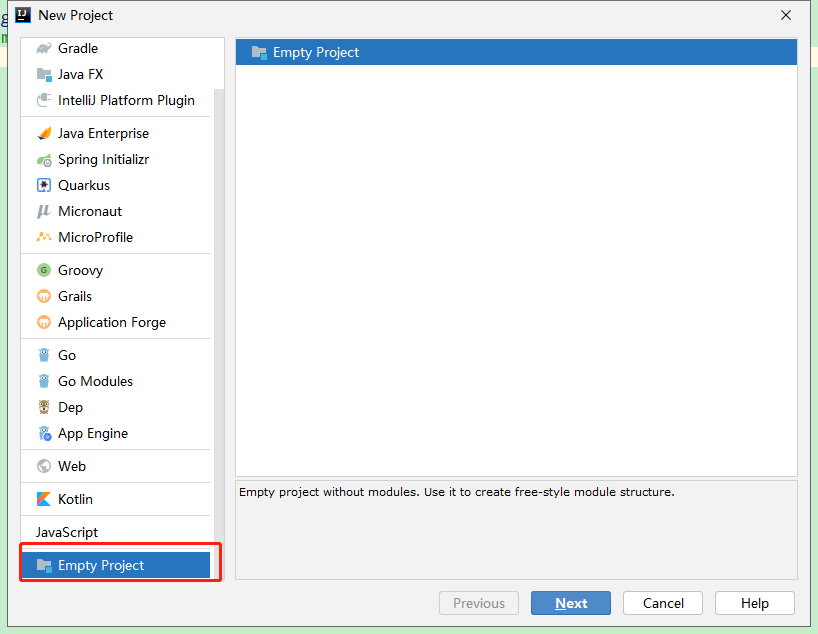818x634 pixels.
Task: Pick Micronaut from project list
Action: pyautogui.click(x=115, y=211)
